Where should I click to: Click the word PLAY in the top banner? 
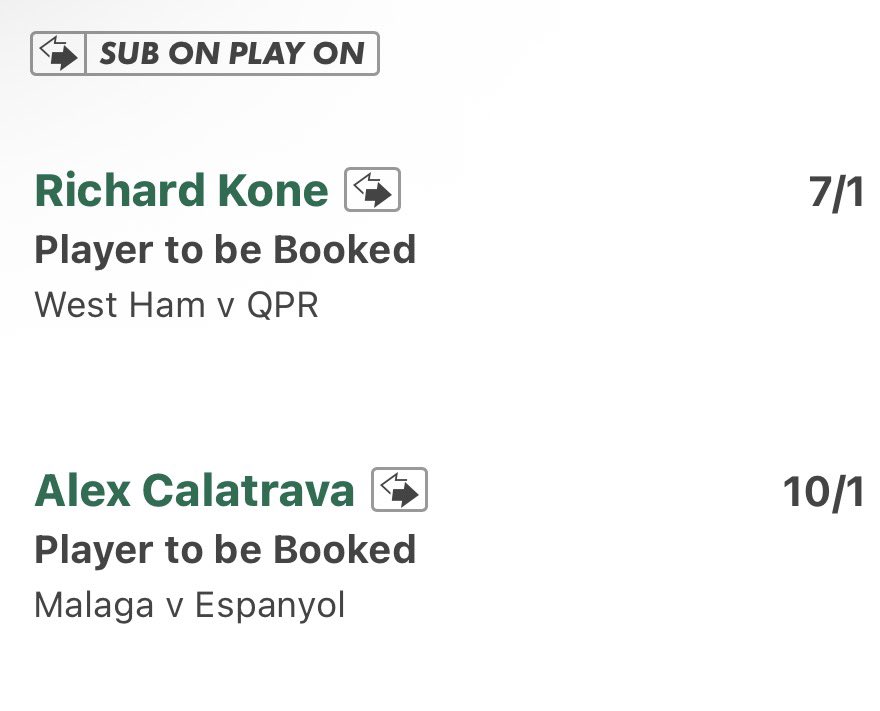(265, 53)
